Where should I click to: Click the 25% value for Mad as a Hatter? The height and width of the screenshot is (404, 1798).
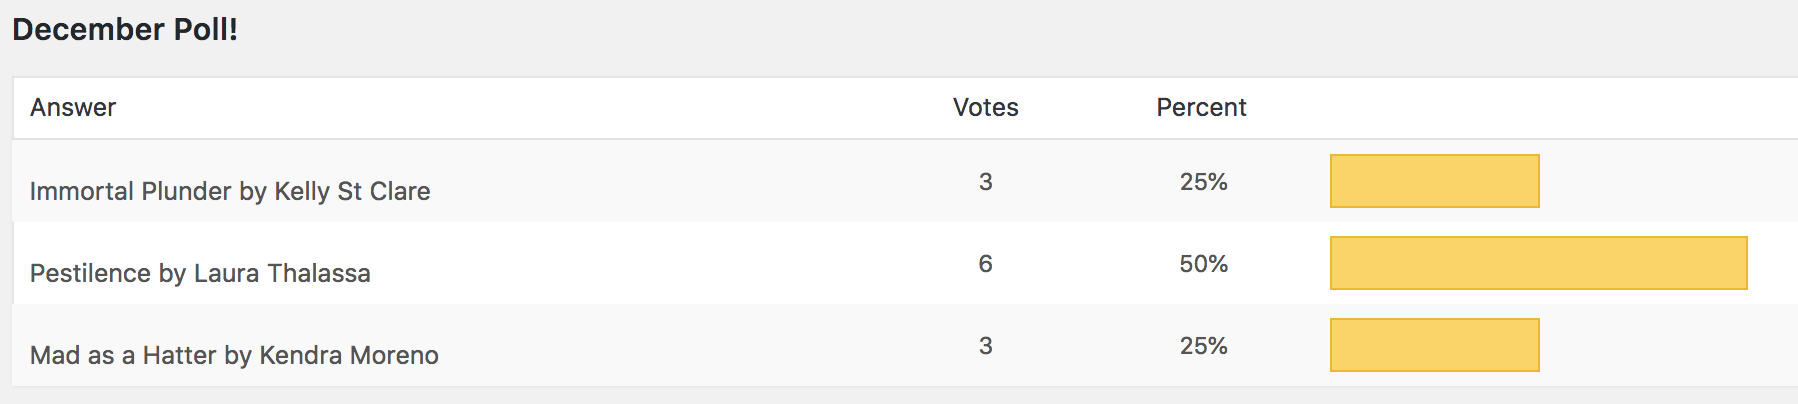1203,345
